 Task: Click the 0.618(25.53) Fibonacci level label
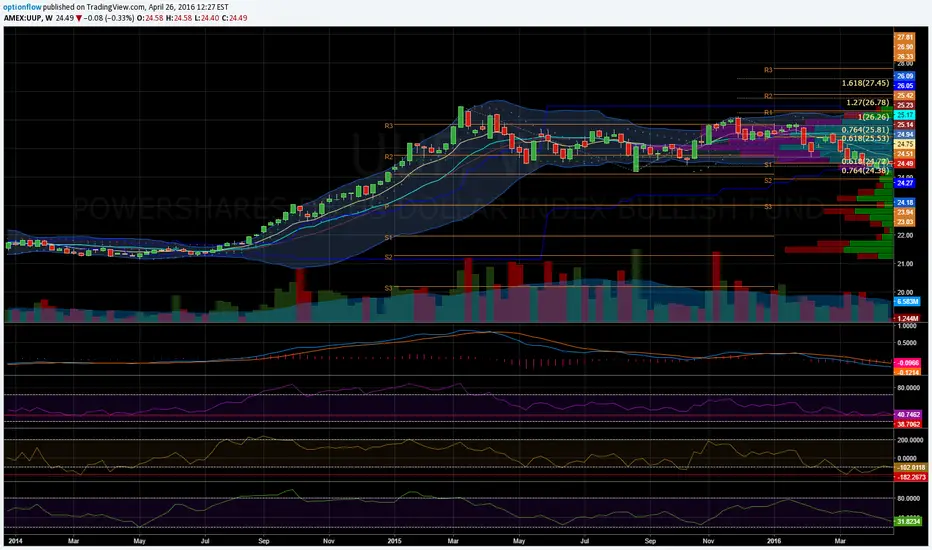[x=865, y=139]
